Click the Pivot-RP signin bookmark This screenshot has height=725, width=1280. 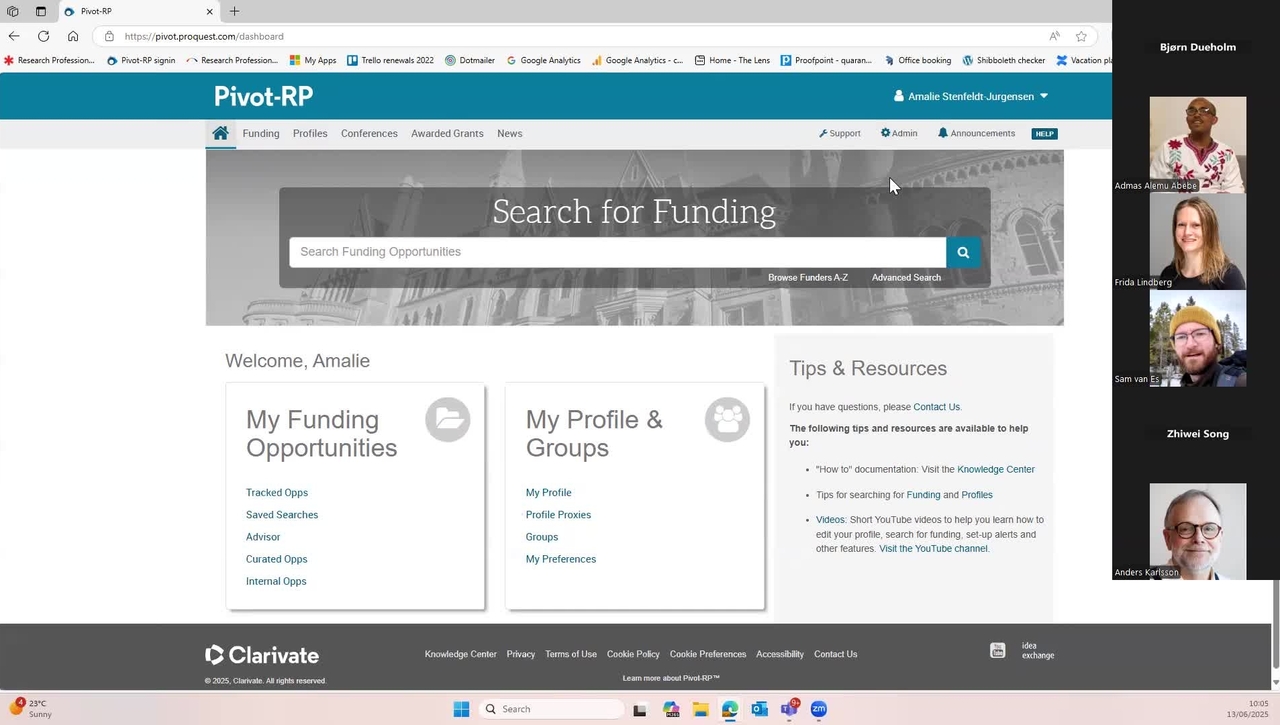coord(141,60)
